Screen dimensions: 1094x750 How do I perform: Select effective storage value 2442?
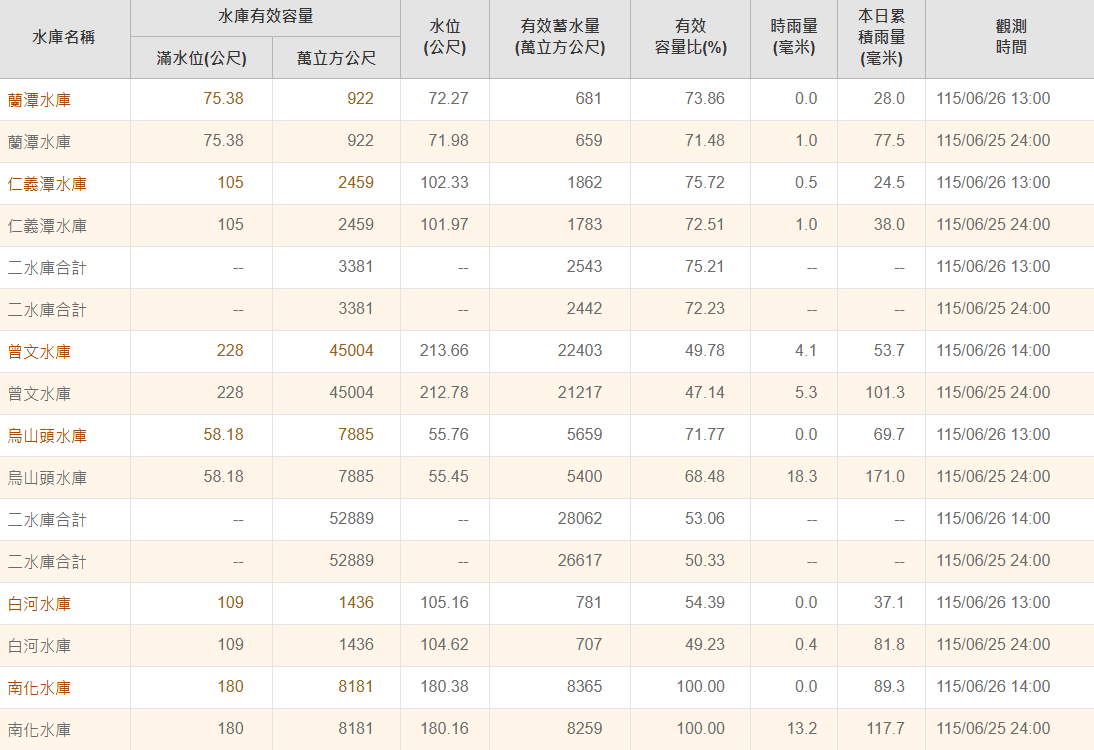pos(585,308)
